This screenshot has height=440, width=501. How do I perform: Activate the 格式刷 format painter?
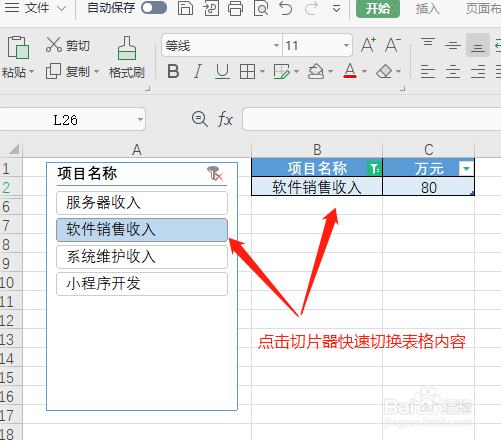[x=127, y=57]
